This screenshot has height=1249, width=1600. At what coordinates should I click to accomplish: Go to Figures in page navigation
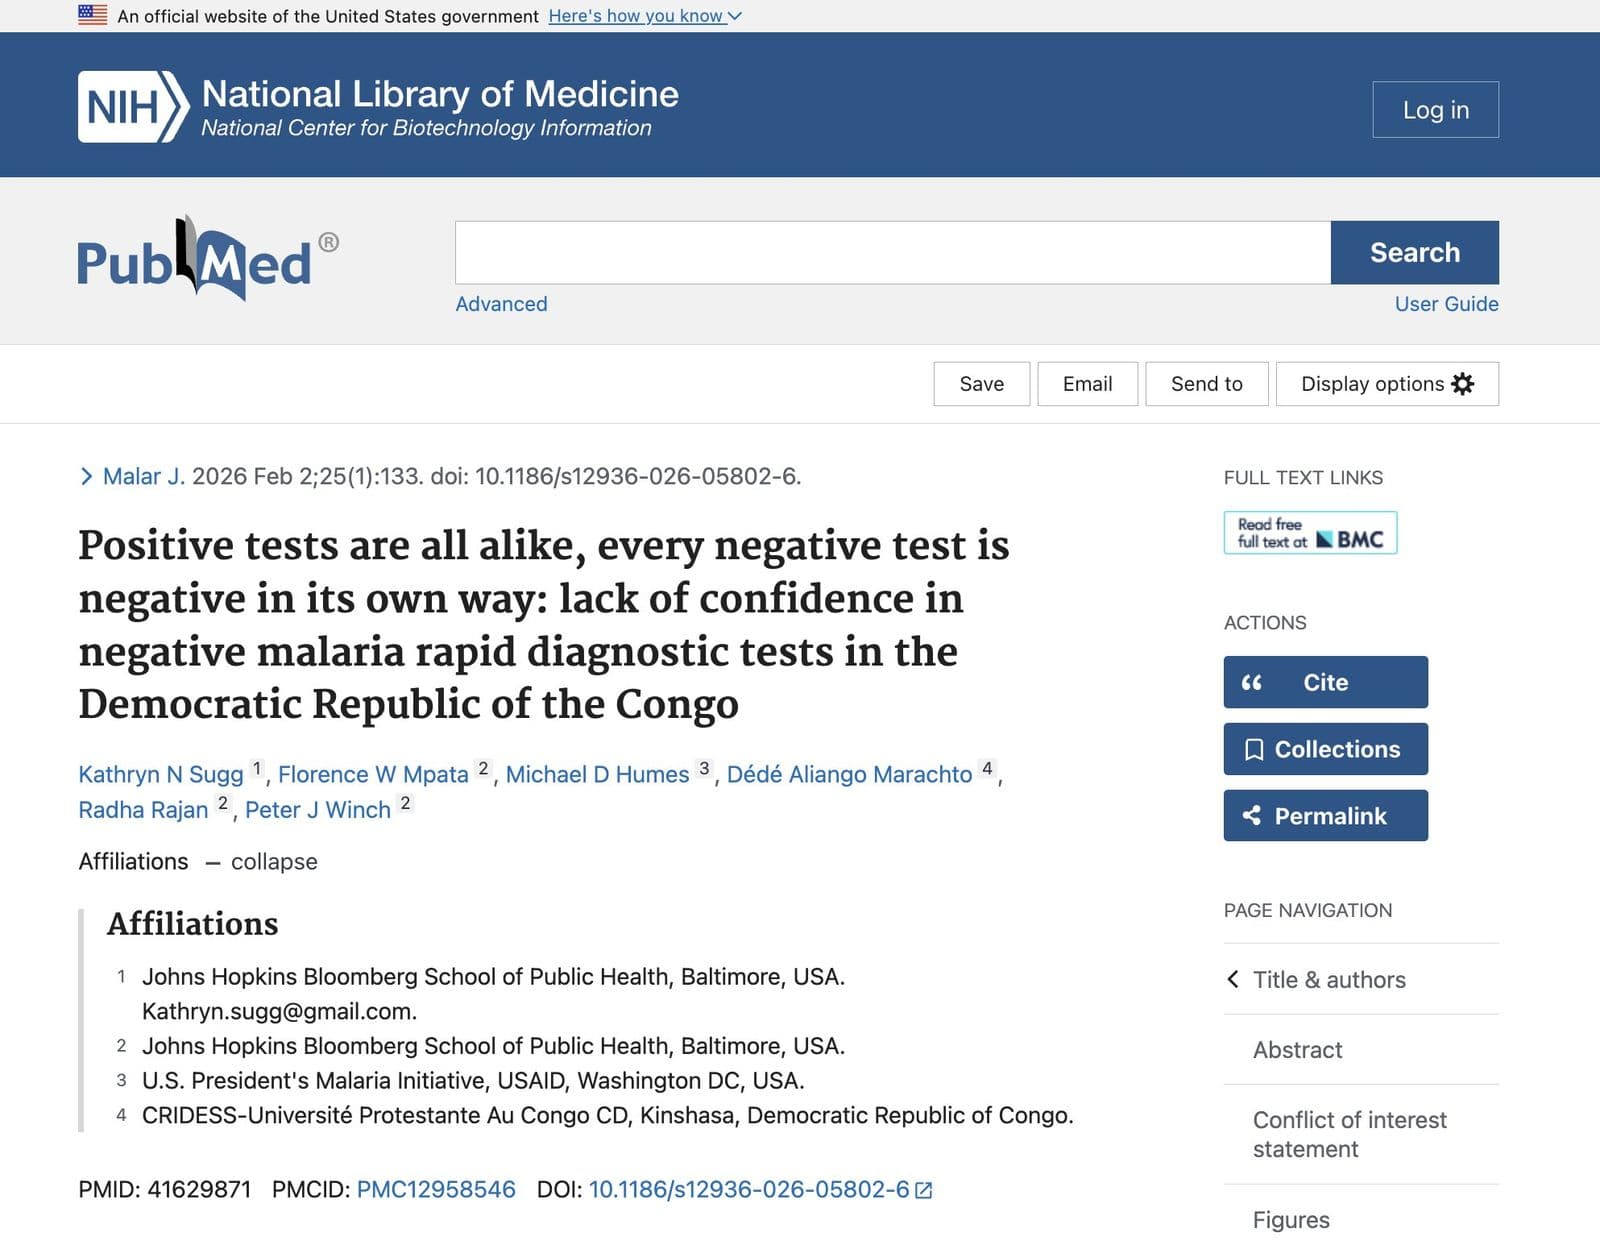coord(1291,1220)
